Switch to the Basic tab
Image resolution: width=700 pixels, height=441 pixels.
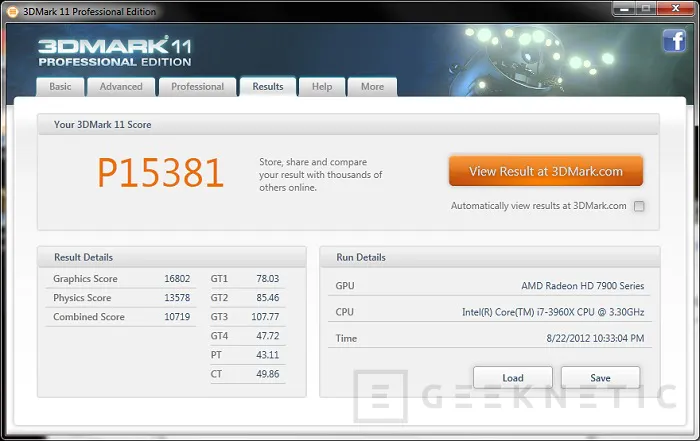click(x=60, y=87)
